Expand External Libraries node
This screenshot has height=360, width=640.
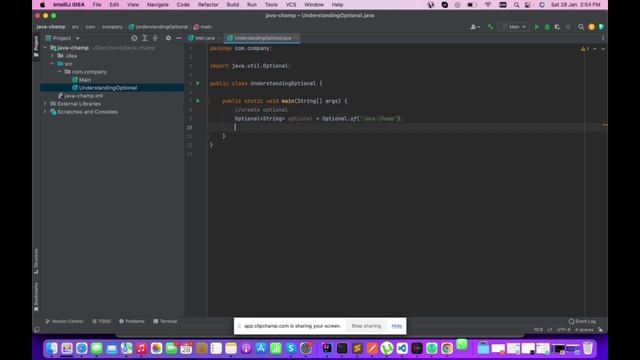pyautogui.click(x=45, y=104)
